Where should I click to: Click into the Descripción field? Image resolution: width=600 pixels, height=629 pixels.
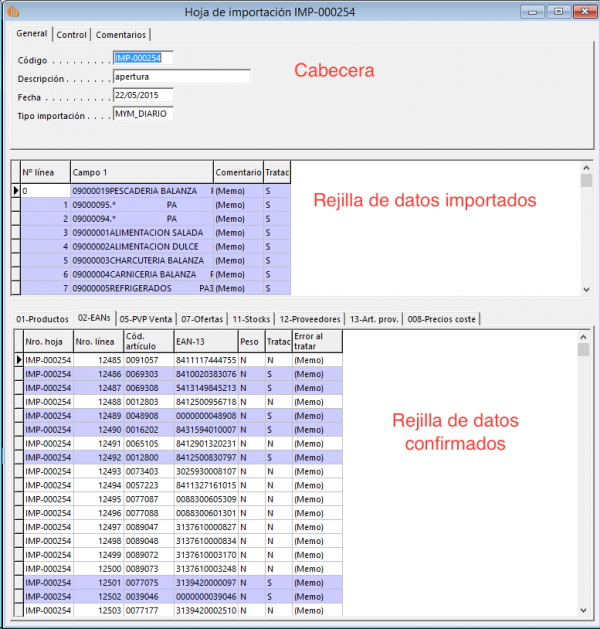tap(180, 77)
